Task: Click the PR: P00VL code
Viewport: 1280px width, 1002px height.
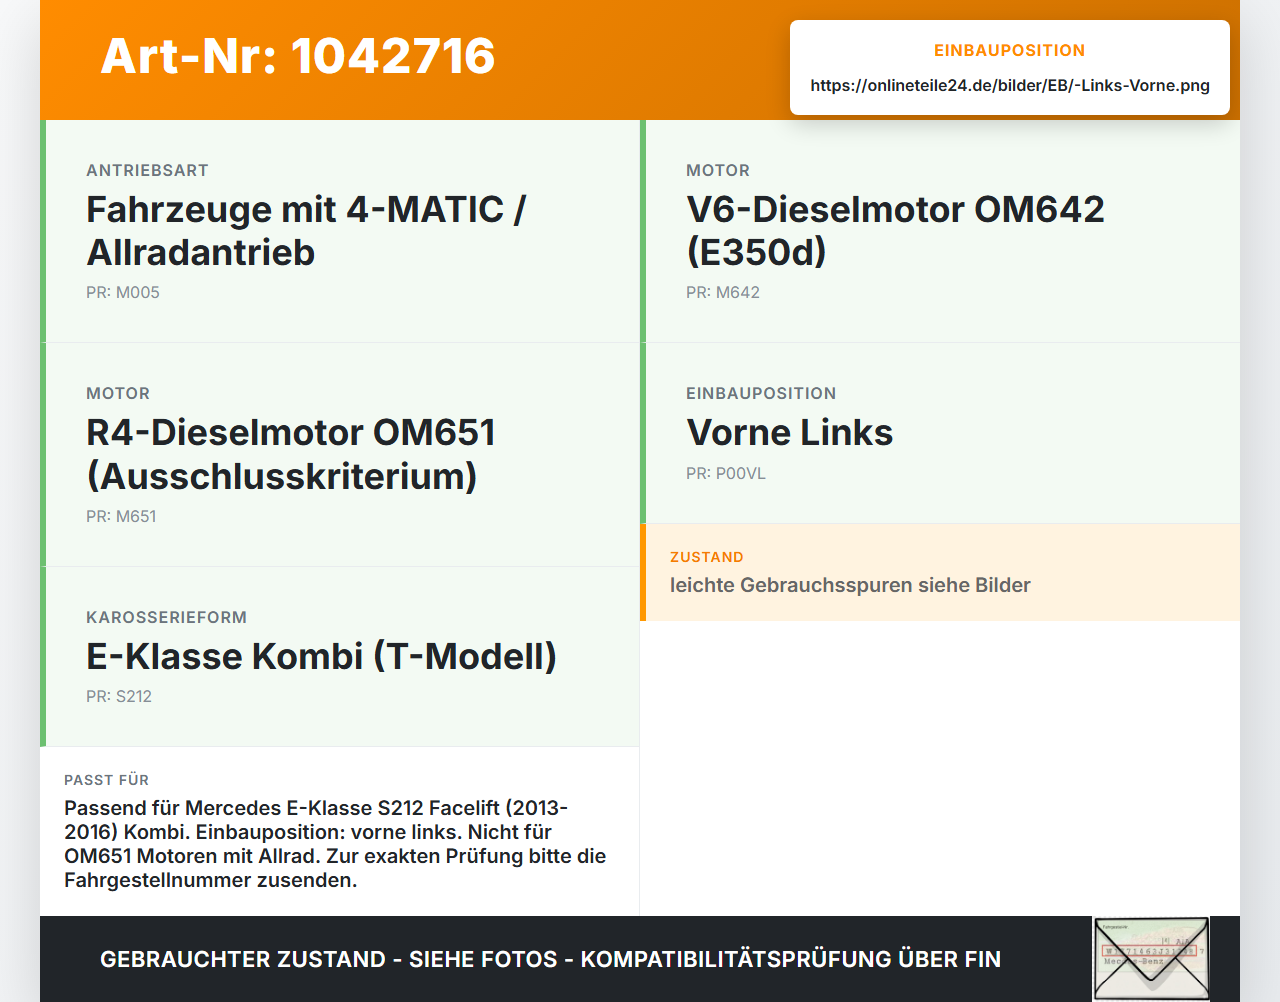Action: pos(726,473)
